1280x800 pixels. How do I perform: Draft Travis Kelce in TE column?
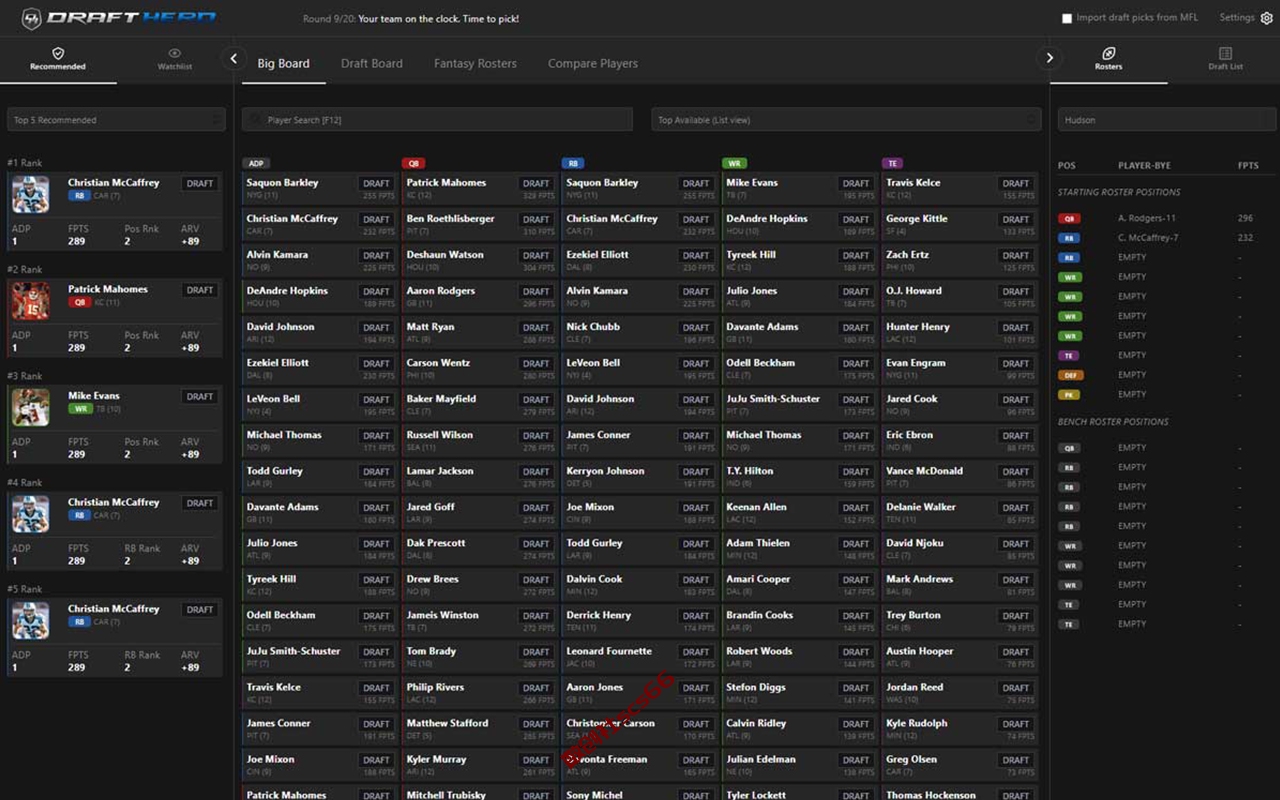click(x=1016, y=184)
